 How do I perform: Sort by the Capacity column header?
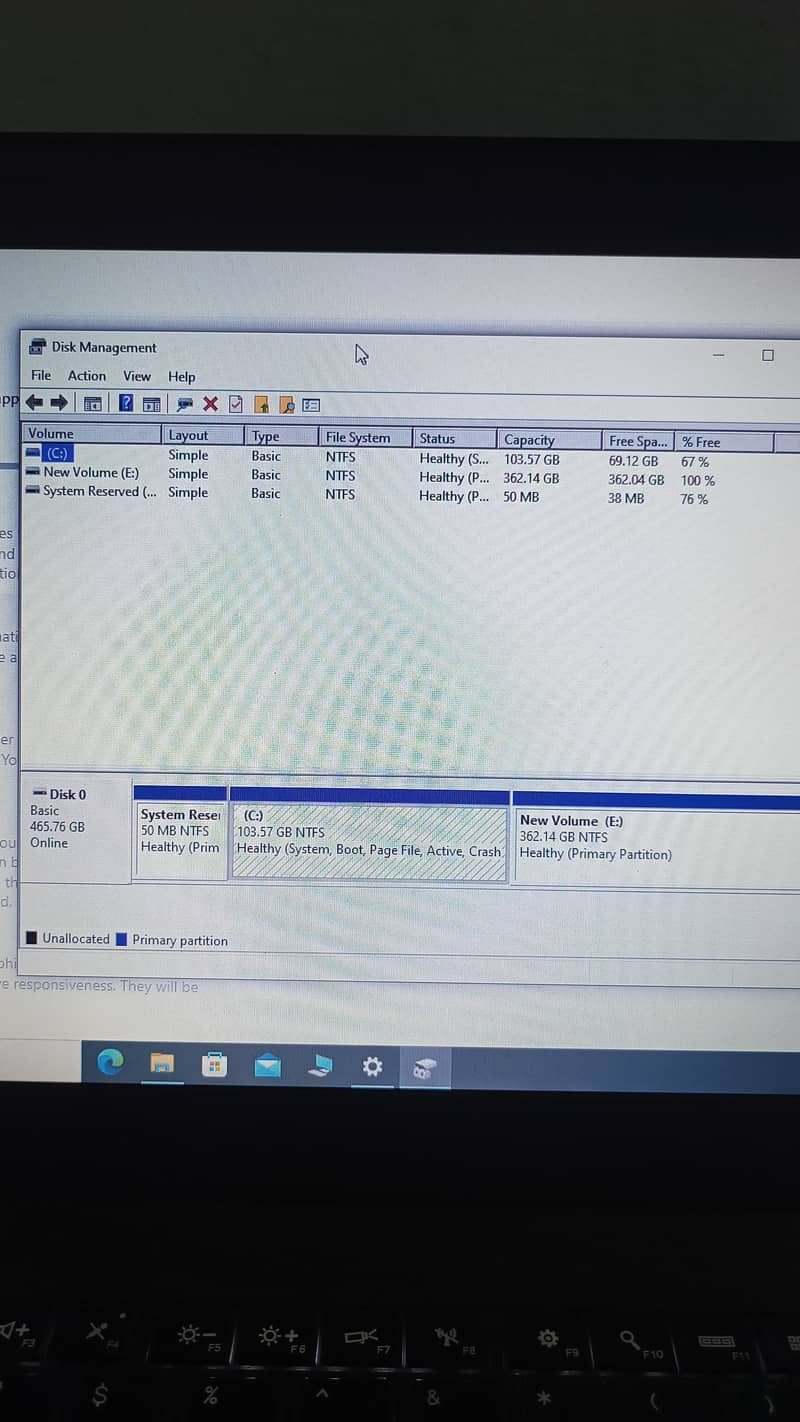529,440
